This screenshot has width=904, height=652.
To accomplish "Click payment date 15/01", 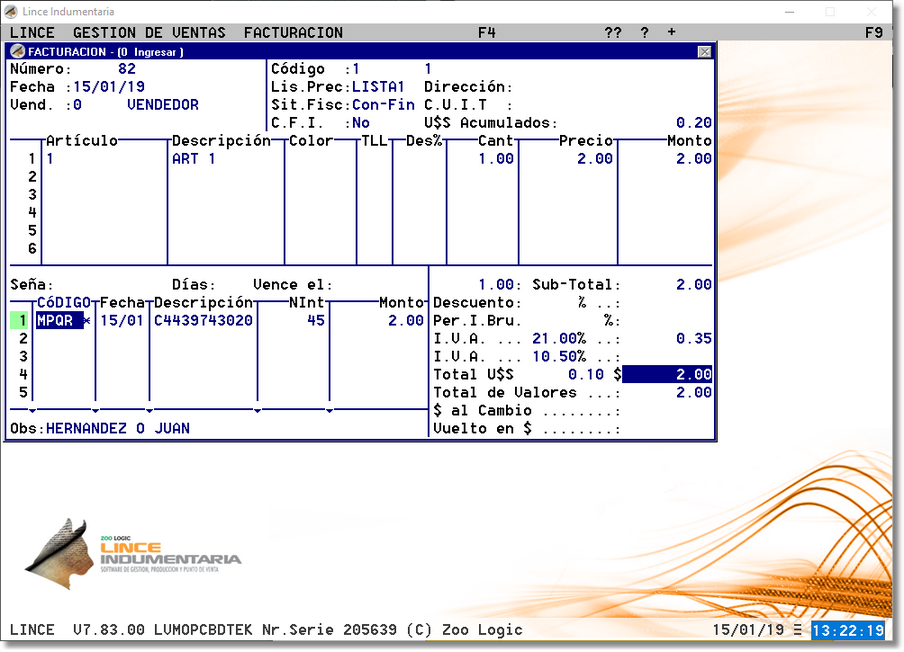I will click(x=122, y=321).
